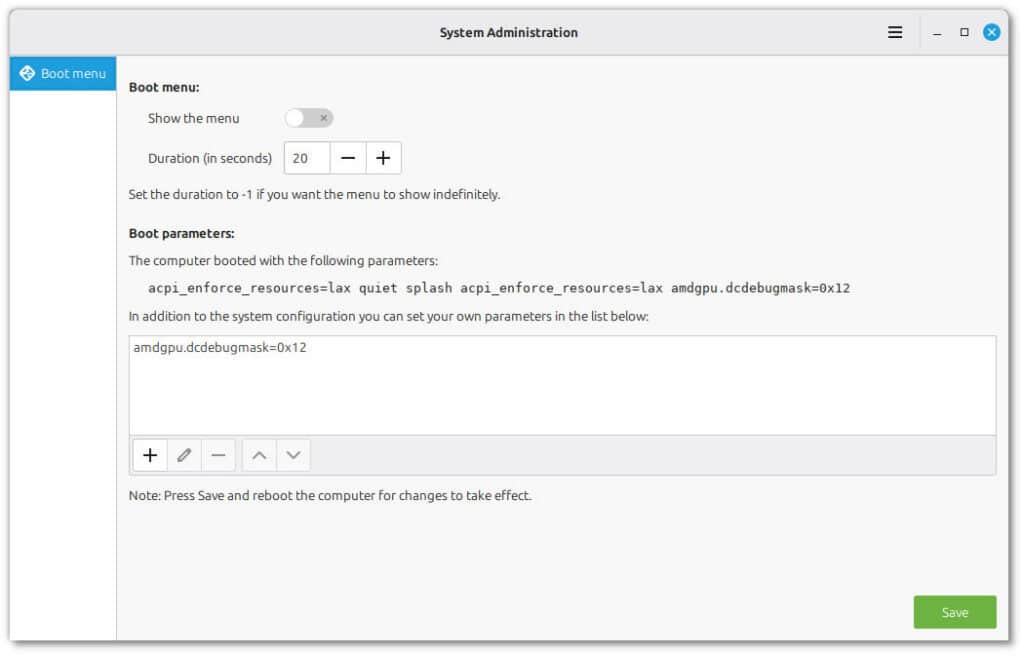Select "Boot menu" in the left sidebar
This screenshot has width=1024, height=656.
(x=62, y=72)
